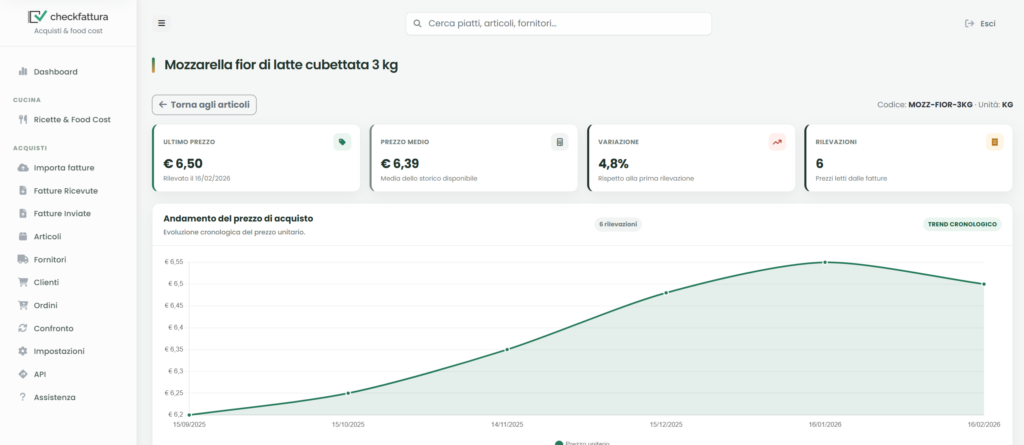This screenshot has height=445, width=1024.
Task: Open the Assistenza label
Action: pyautogui.click(x=55, y=397)
